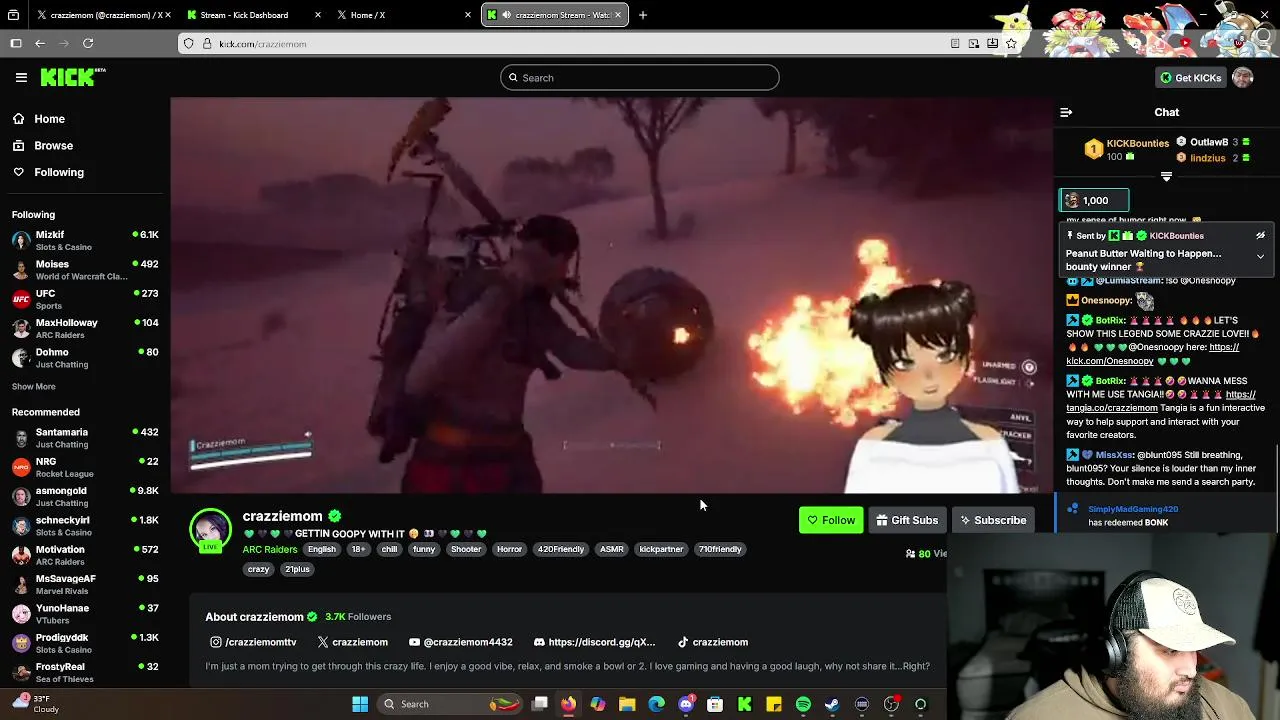Open Task View from the taskbar
1280x720 pixels.
tap(539, 704)
